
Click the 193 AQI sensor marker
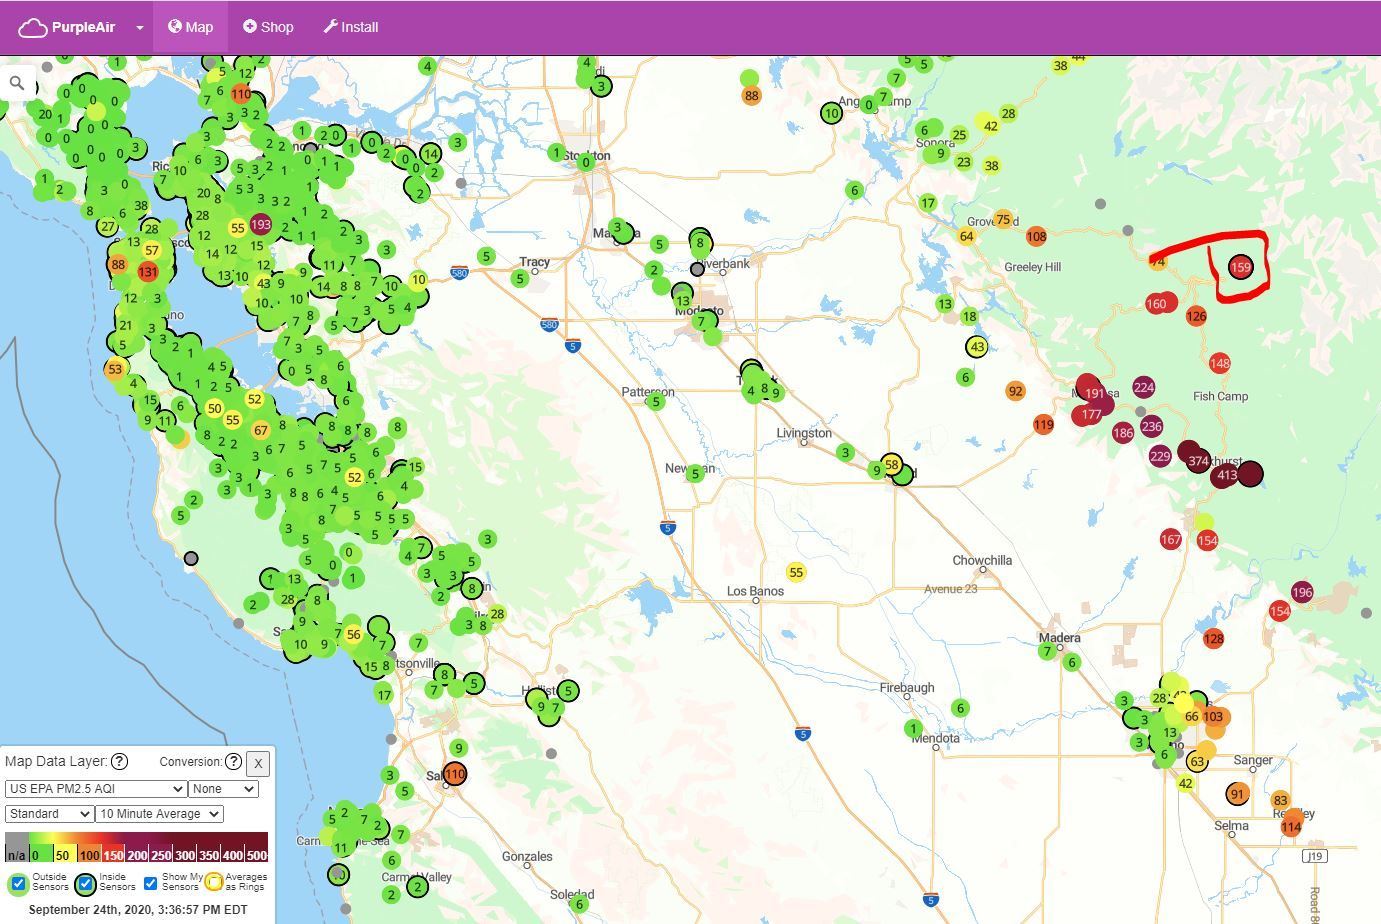261,225
